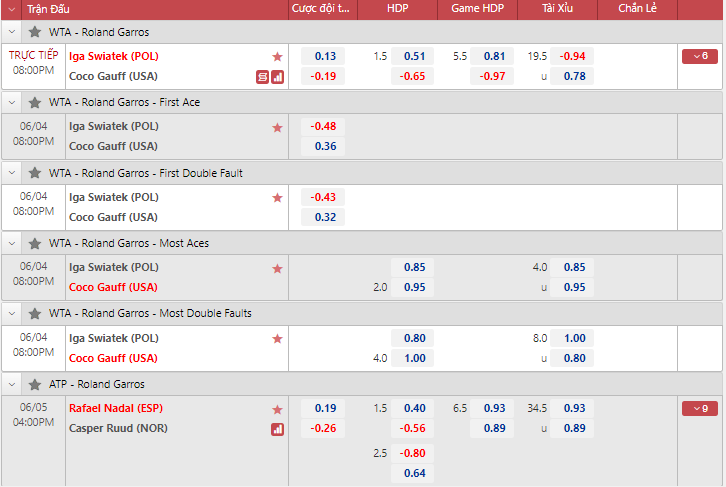Bet Gauff First Double Fault at 0.32

323,217
